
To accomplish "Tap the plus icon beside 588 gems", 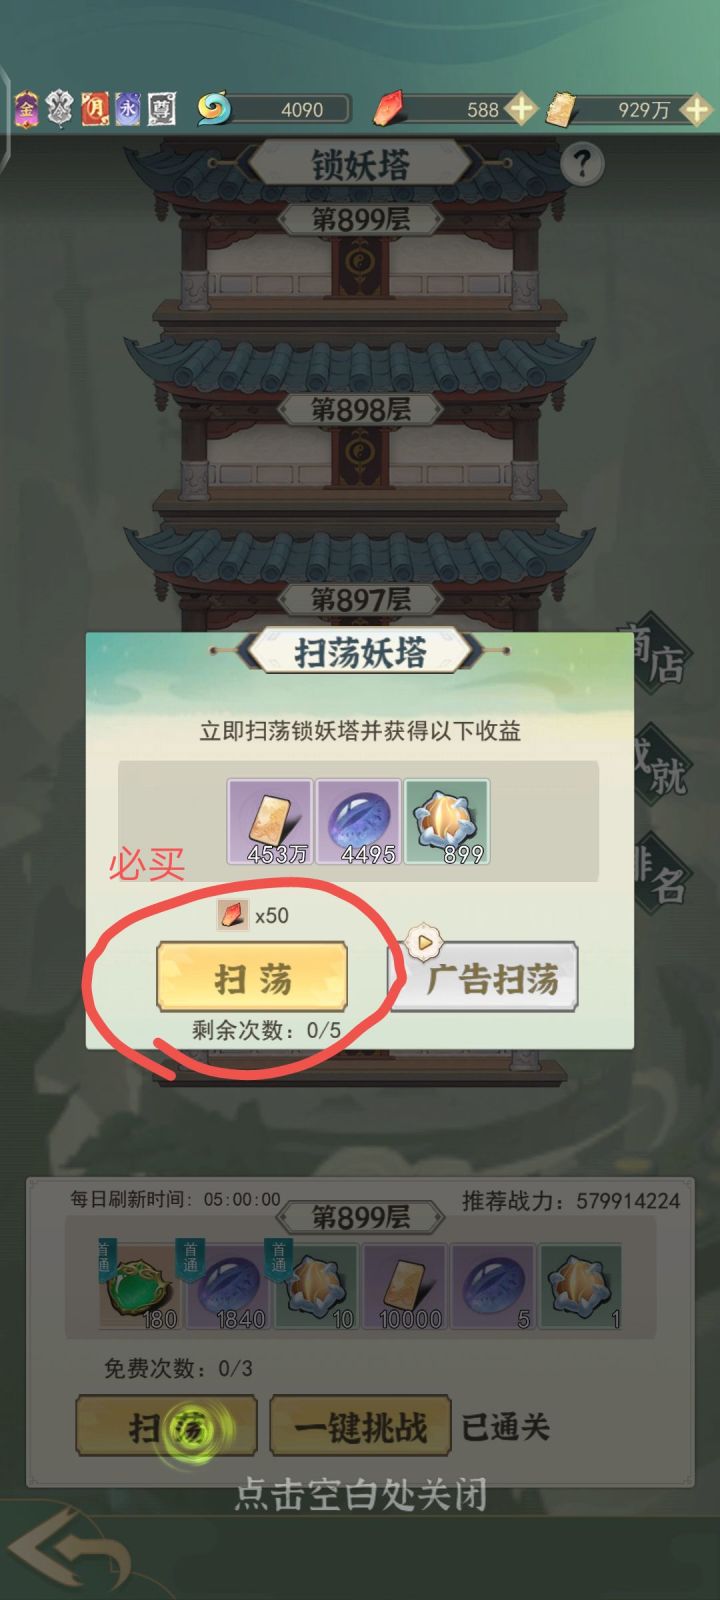I will pyautogui.click(x=520, y=109).
